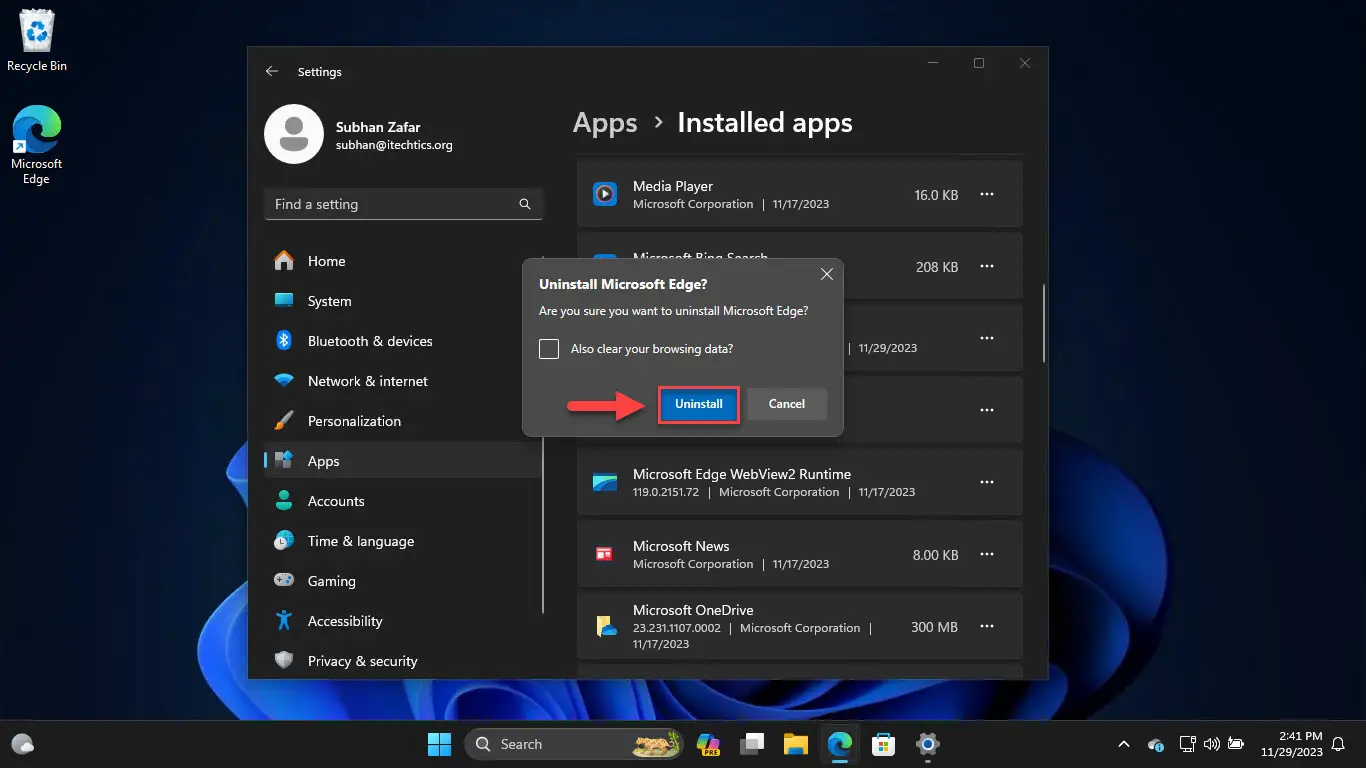The width and height of the screenshot is (1366, 768).
Task: Select Apps in the sidebar
Action: coord(403,461)
